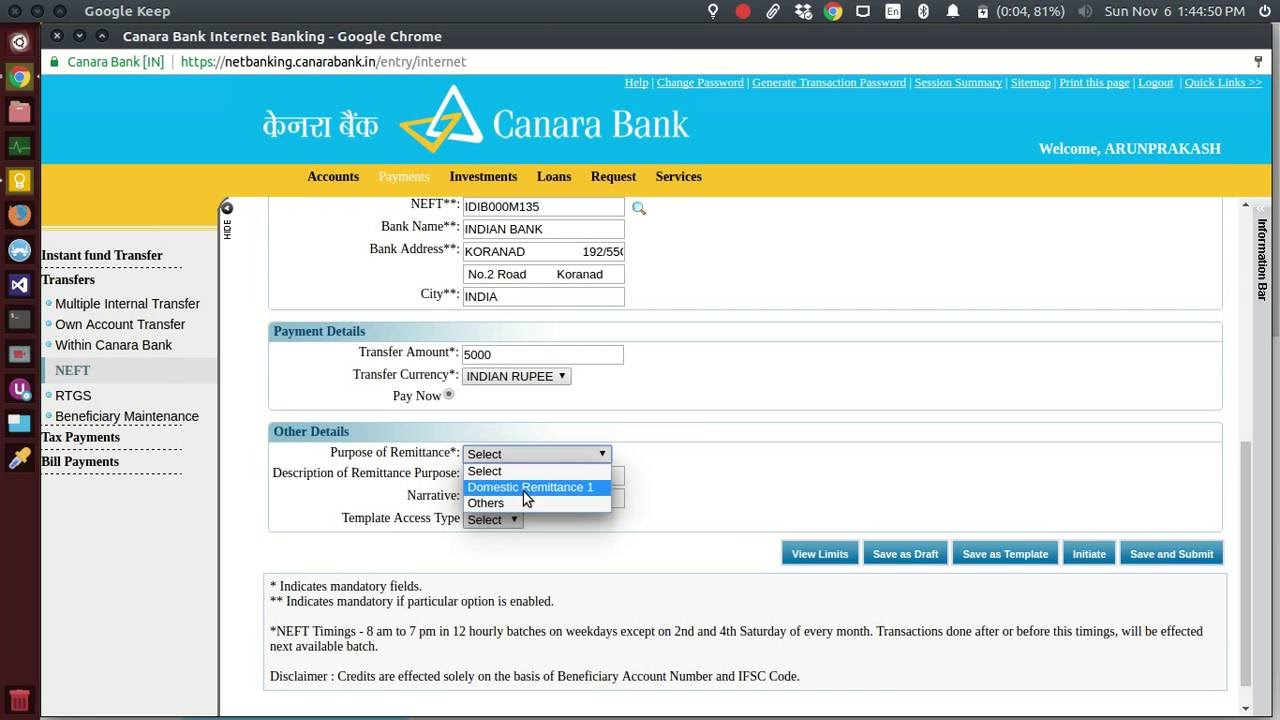Collapse Purpose of Remittance dropdown

537,454
